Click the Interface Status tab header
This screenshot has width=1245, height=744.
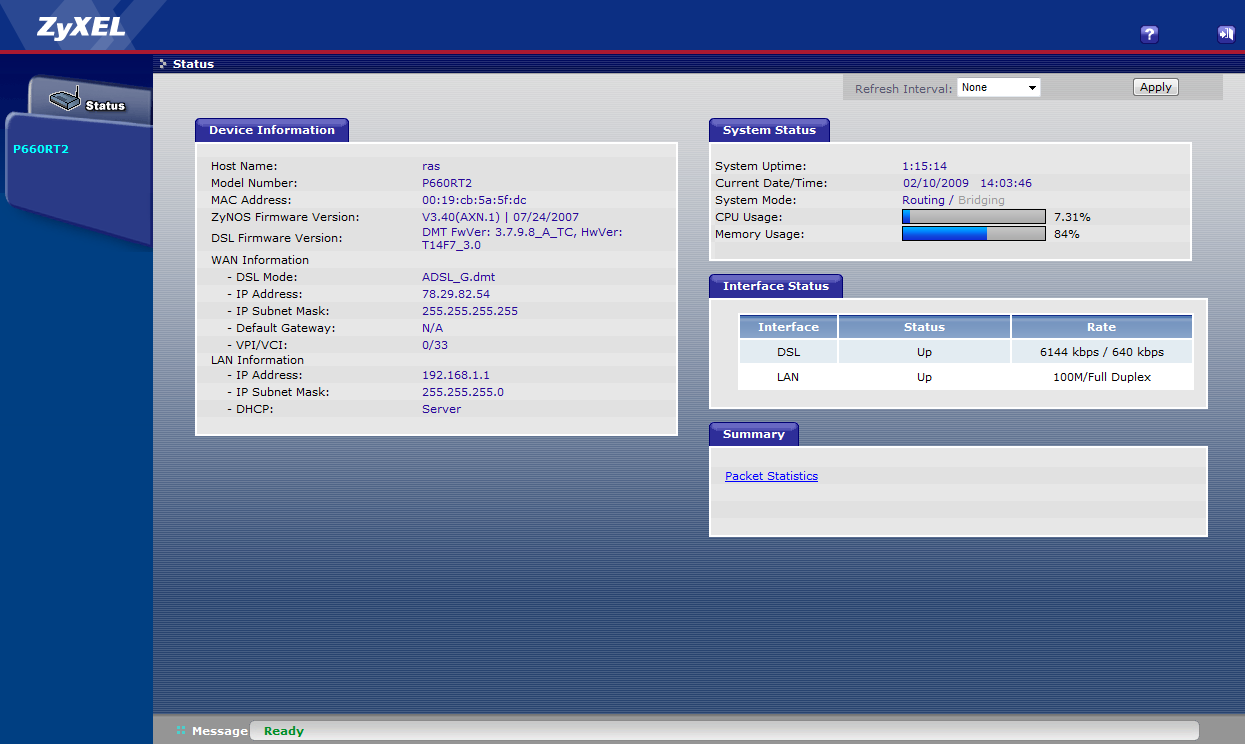tap(775, 286)
